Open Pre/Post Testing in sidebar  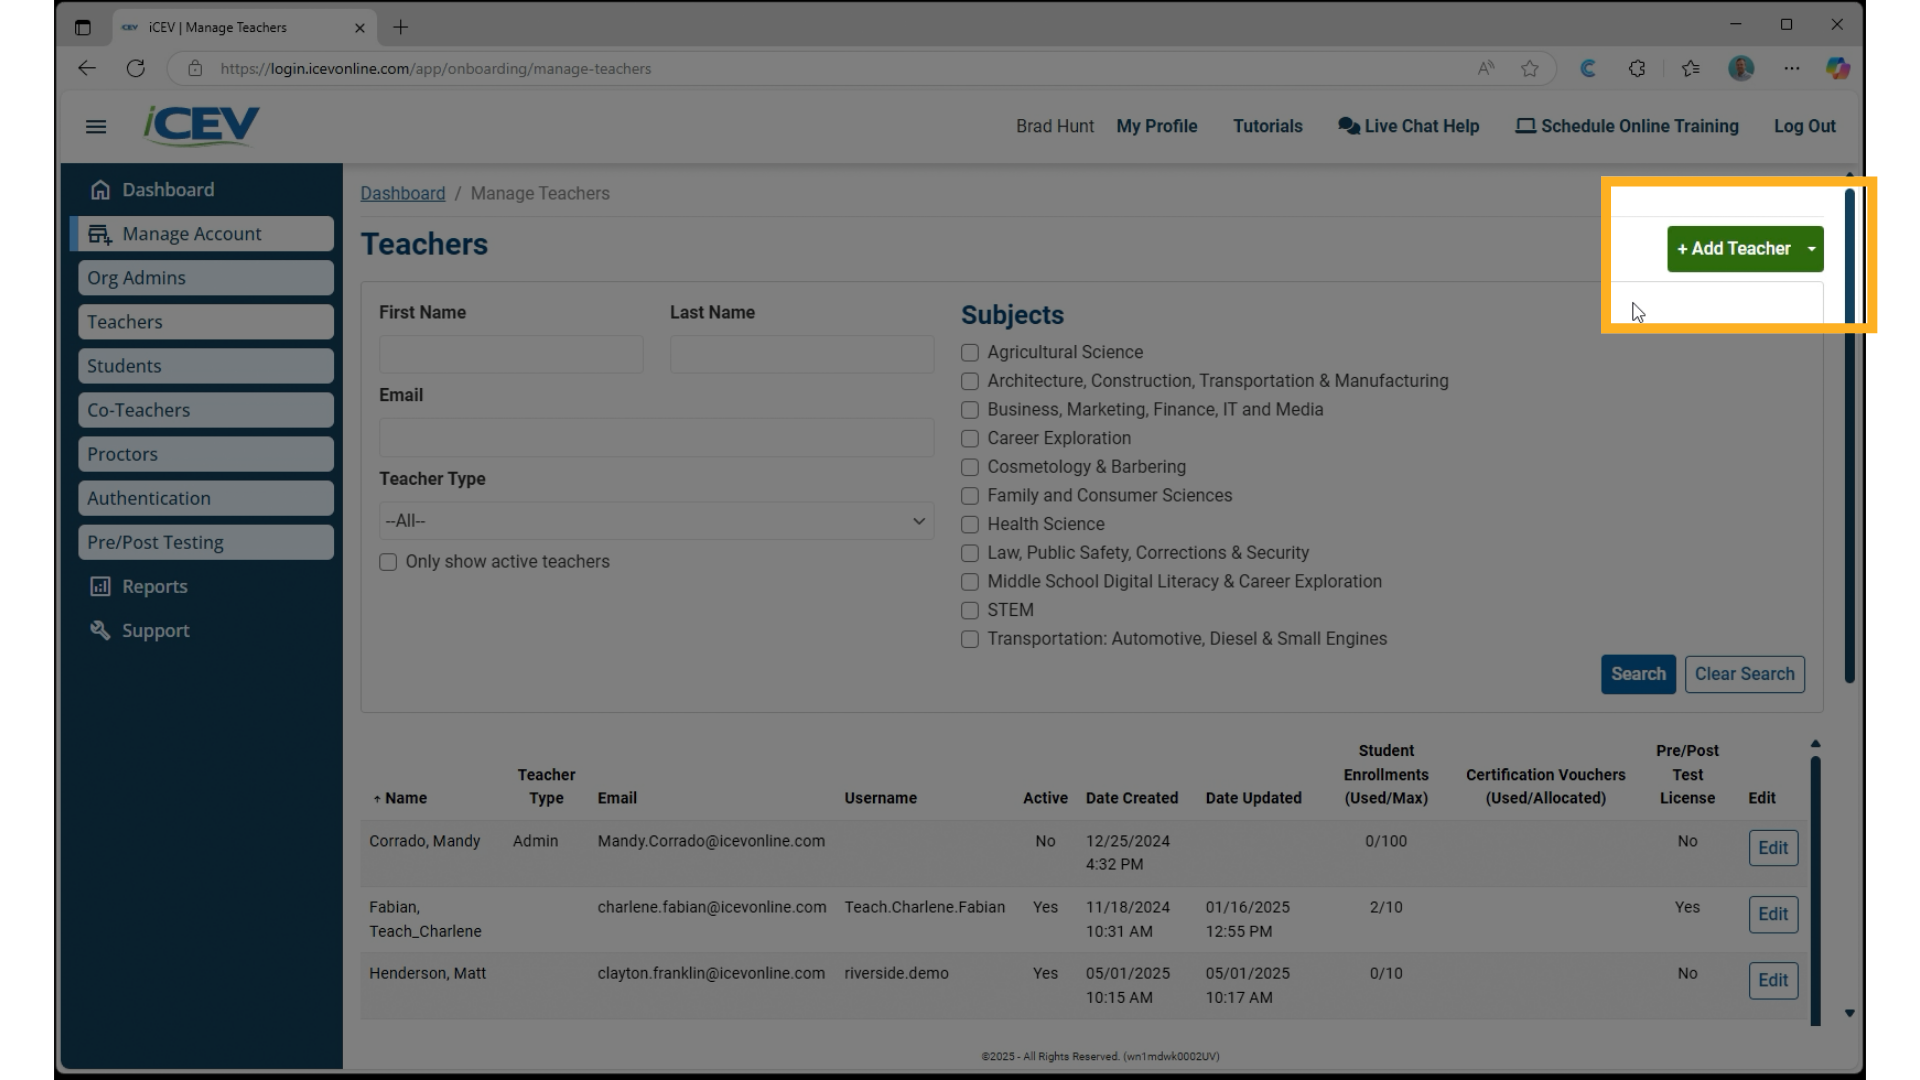pos(206,542)
